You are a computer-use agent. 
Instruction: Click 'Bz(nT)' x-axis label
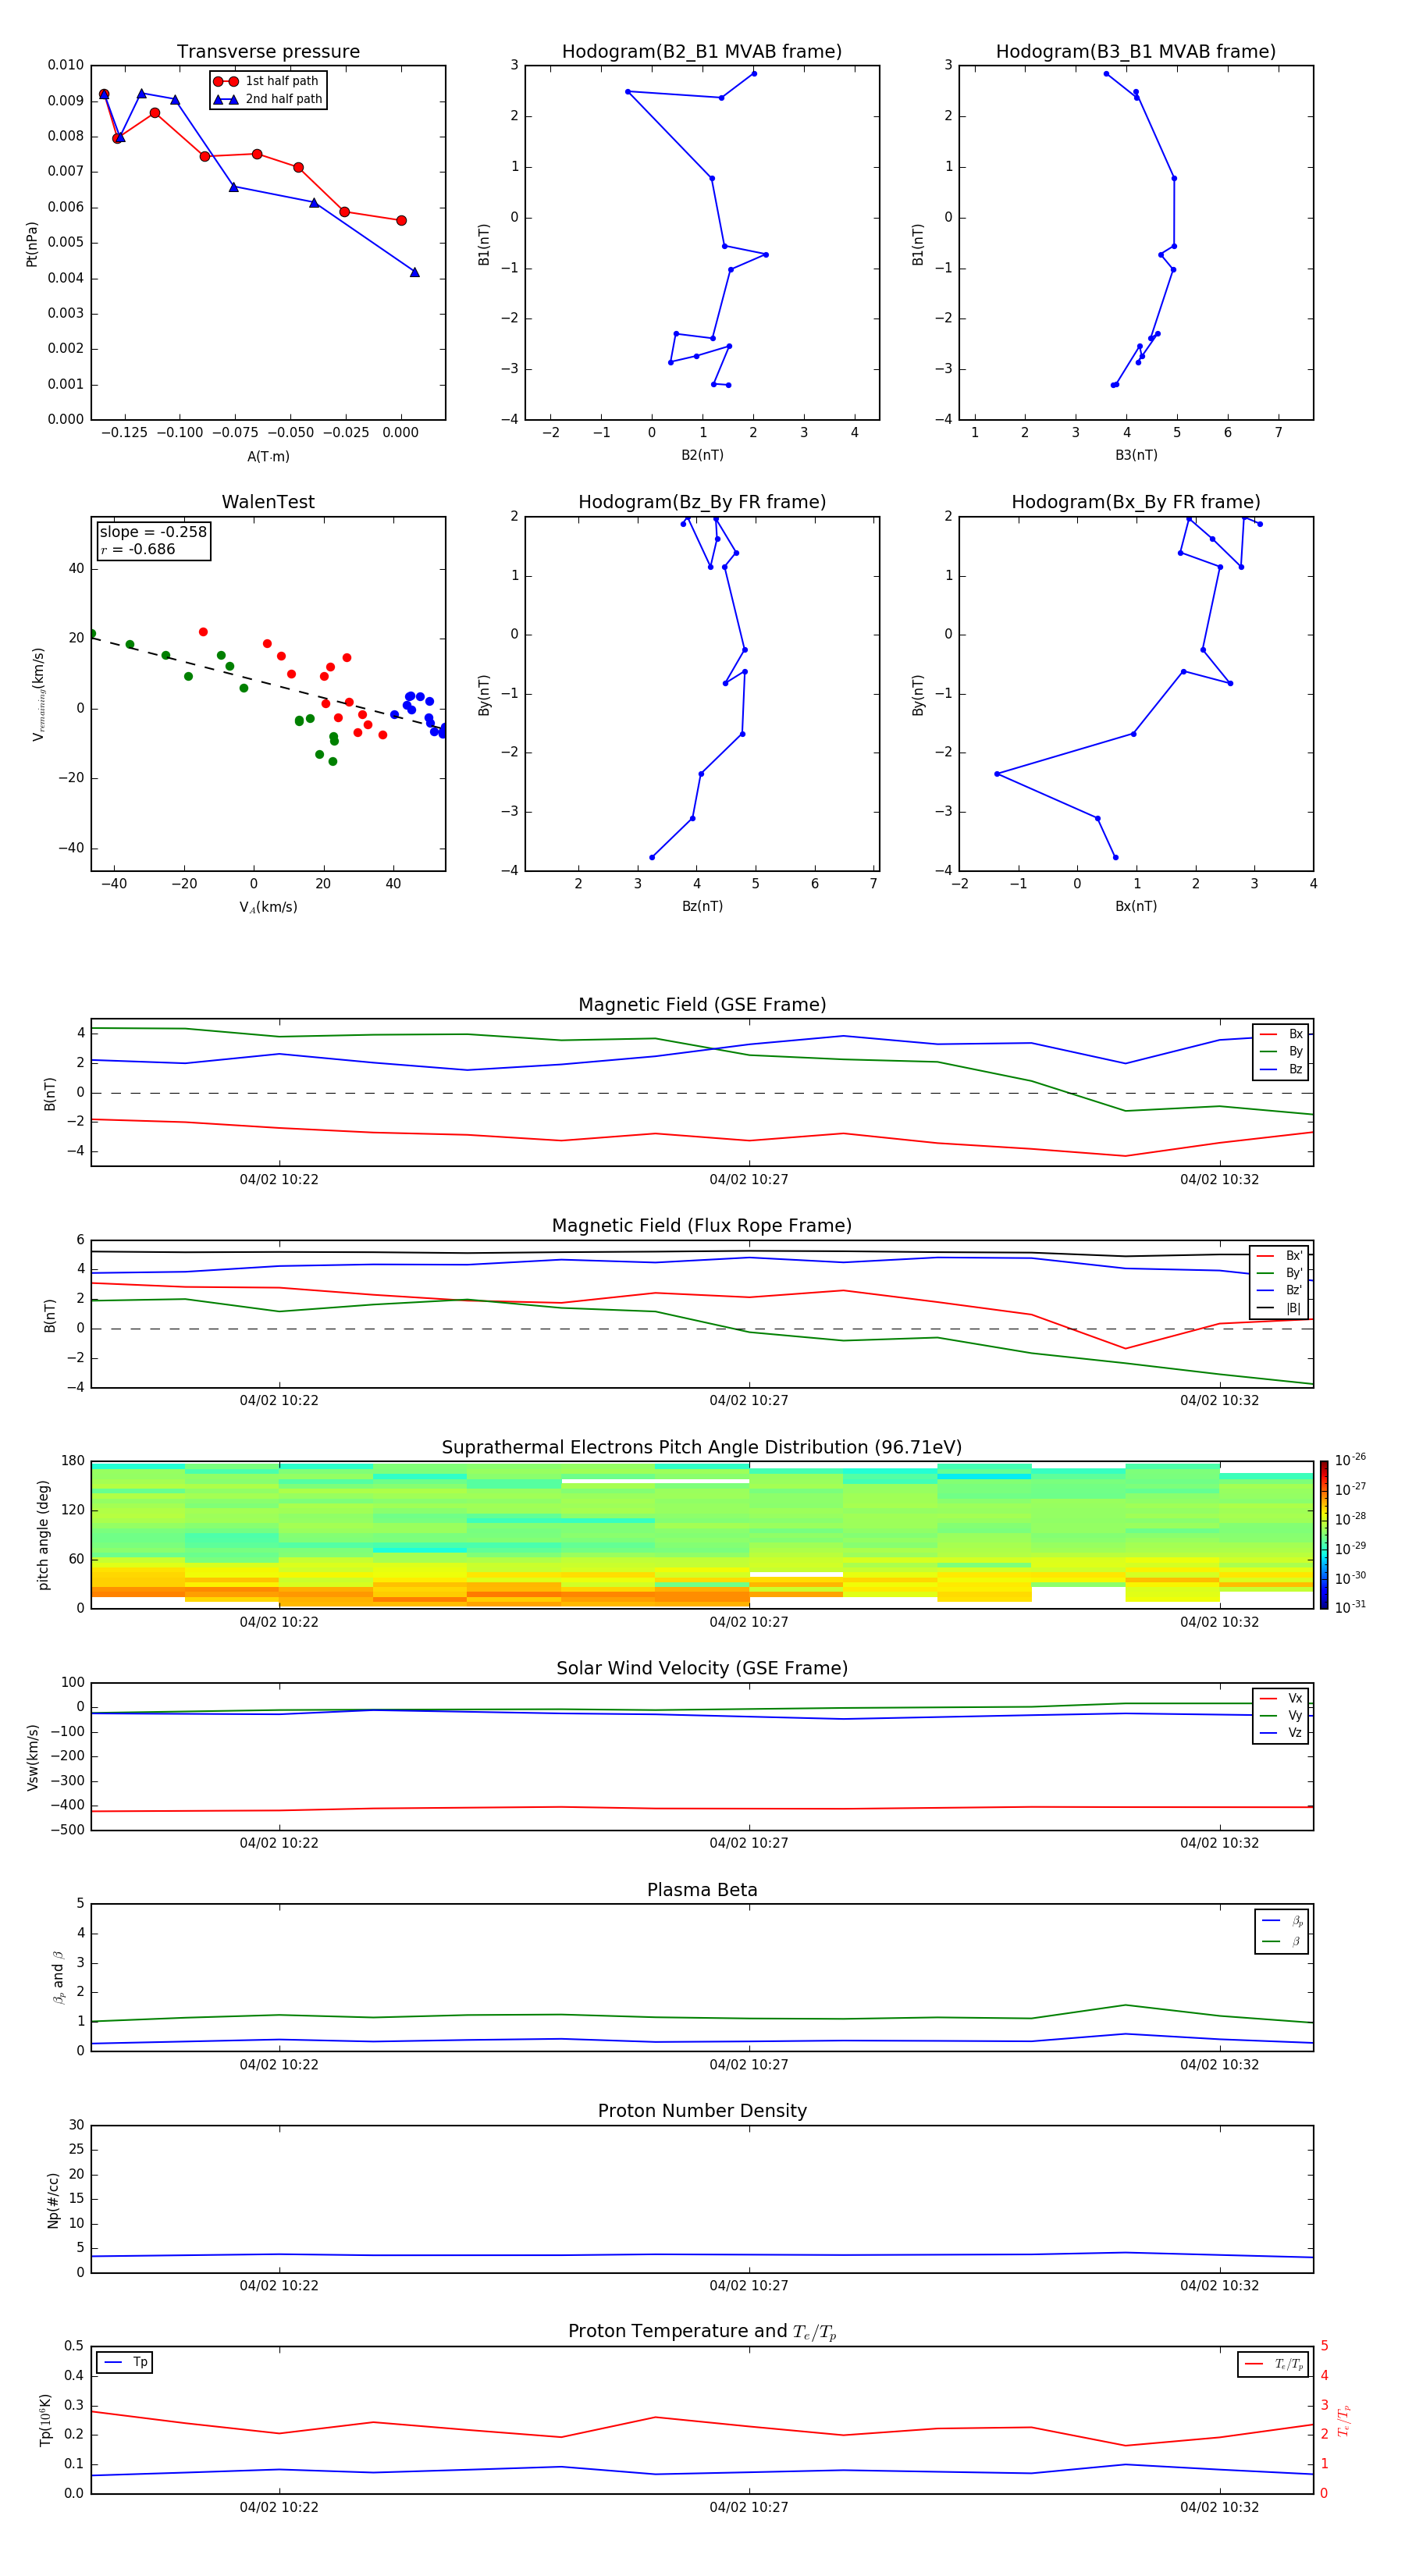(x=702, y=907)
